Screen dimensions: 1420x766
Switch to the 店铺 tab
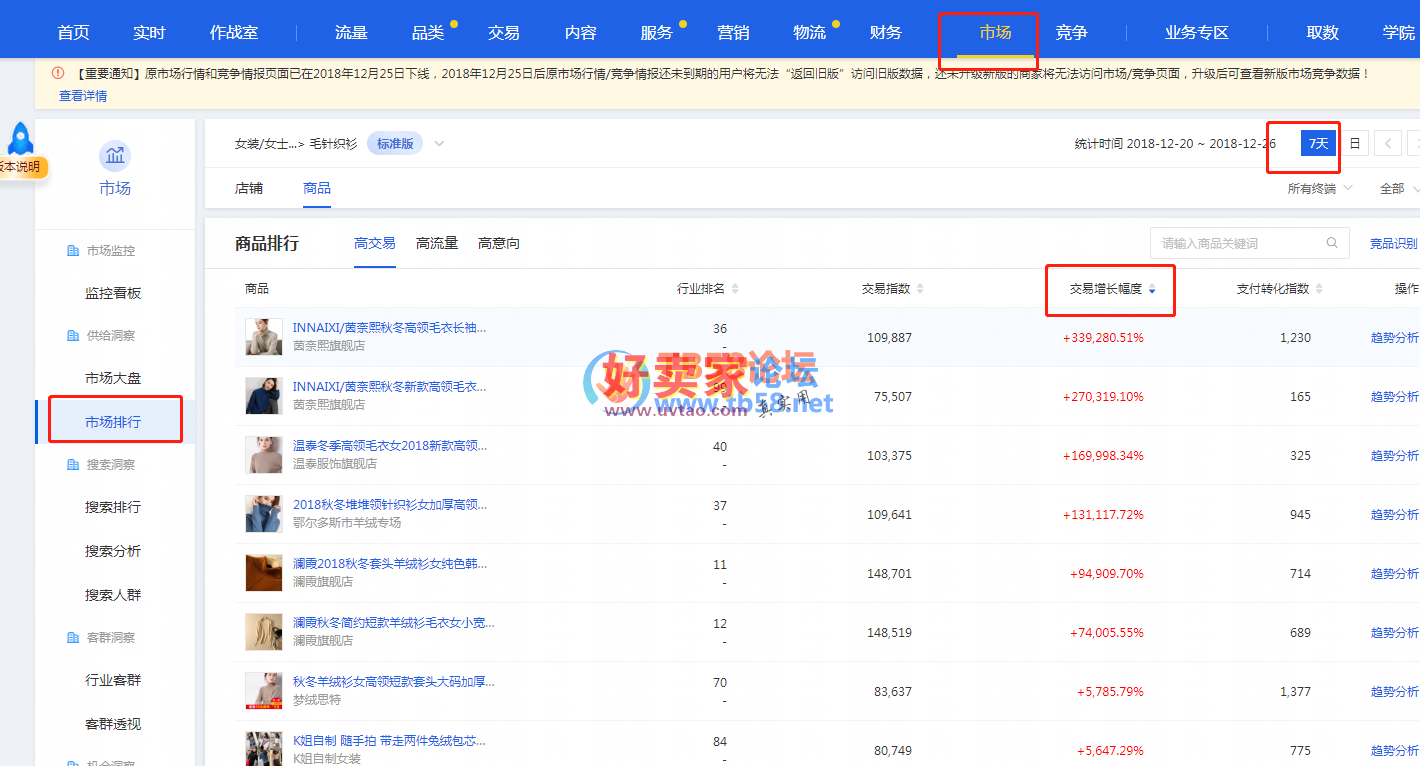click(x=249, y=188)
